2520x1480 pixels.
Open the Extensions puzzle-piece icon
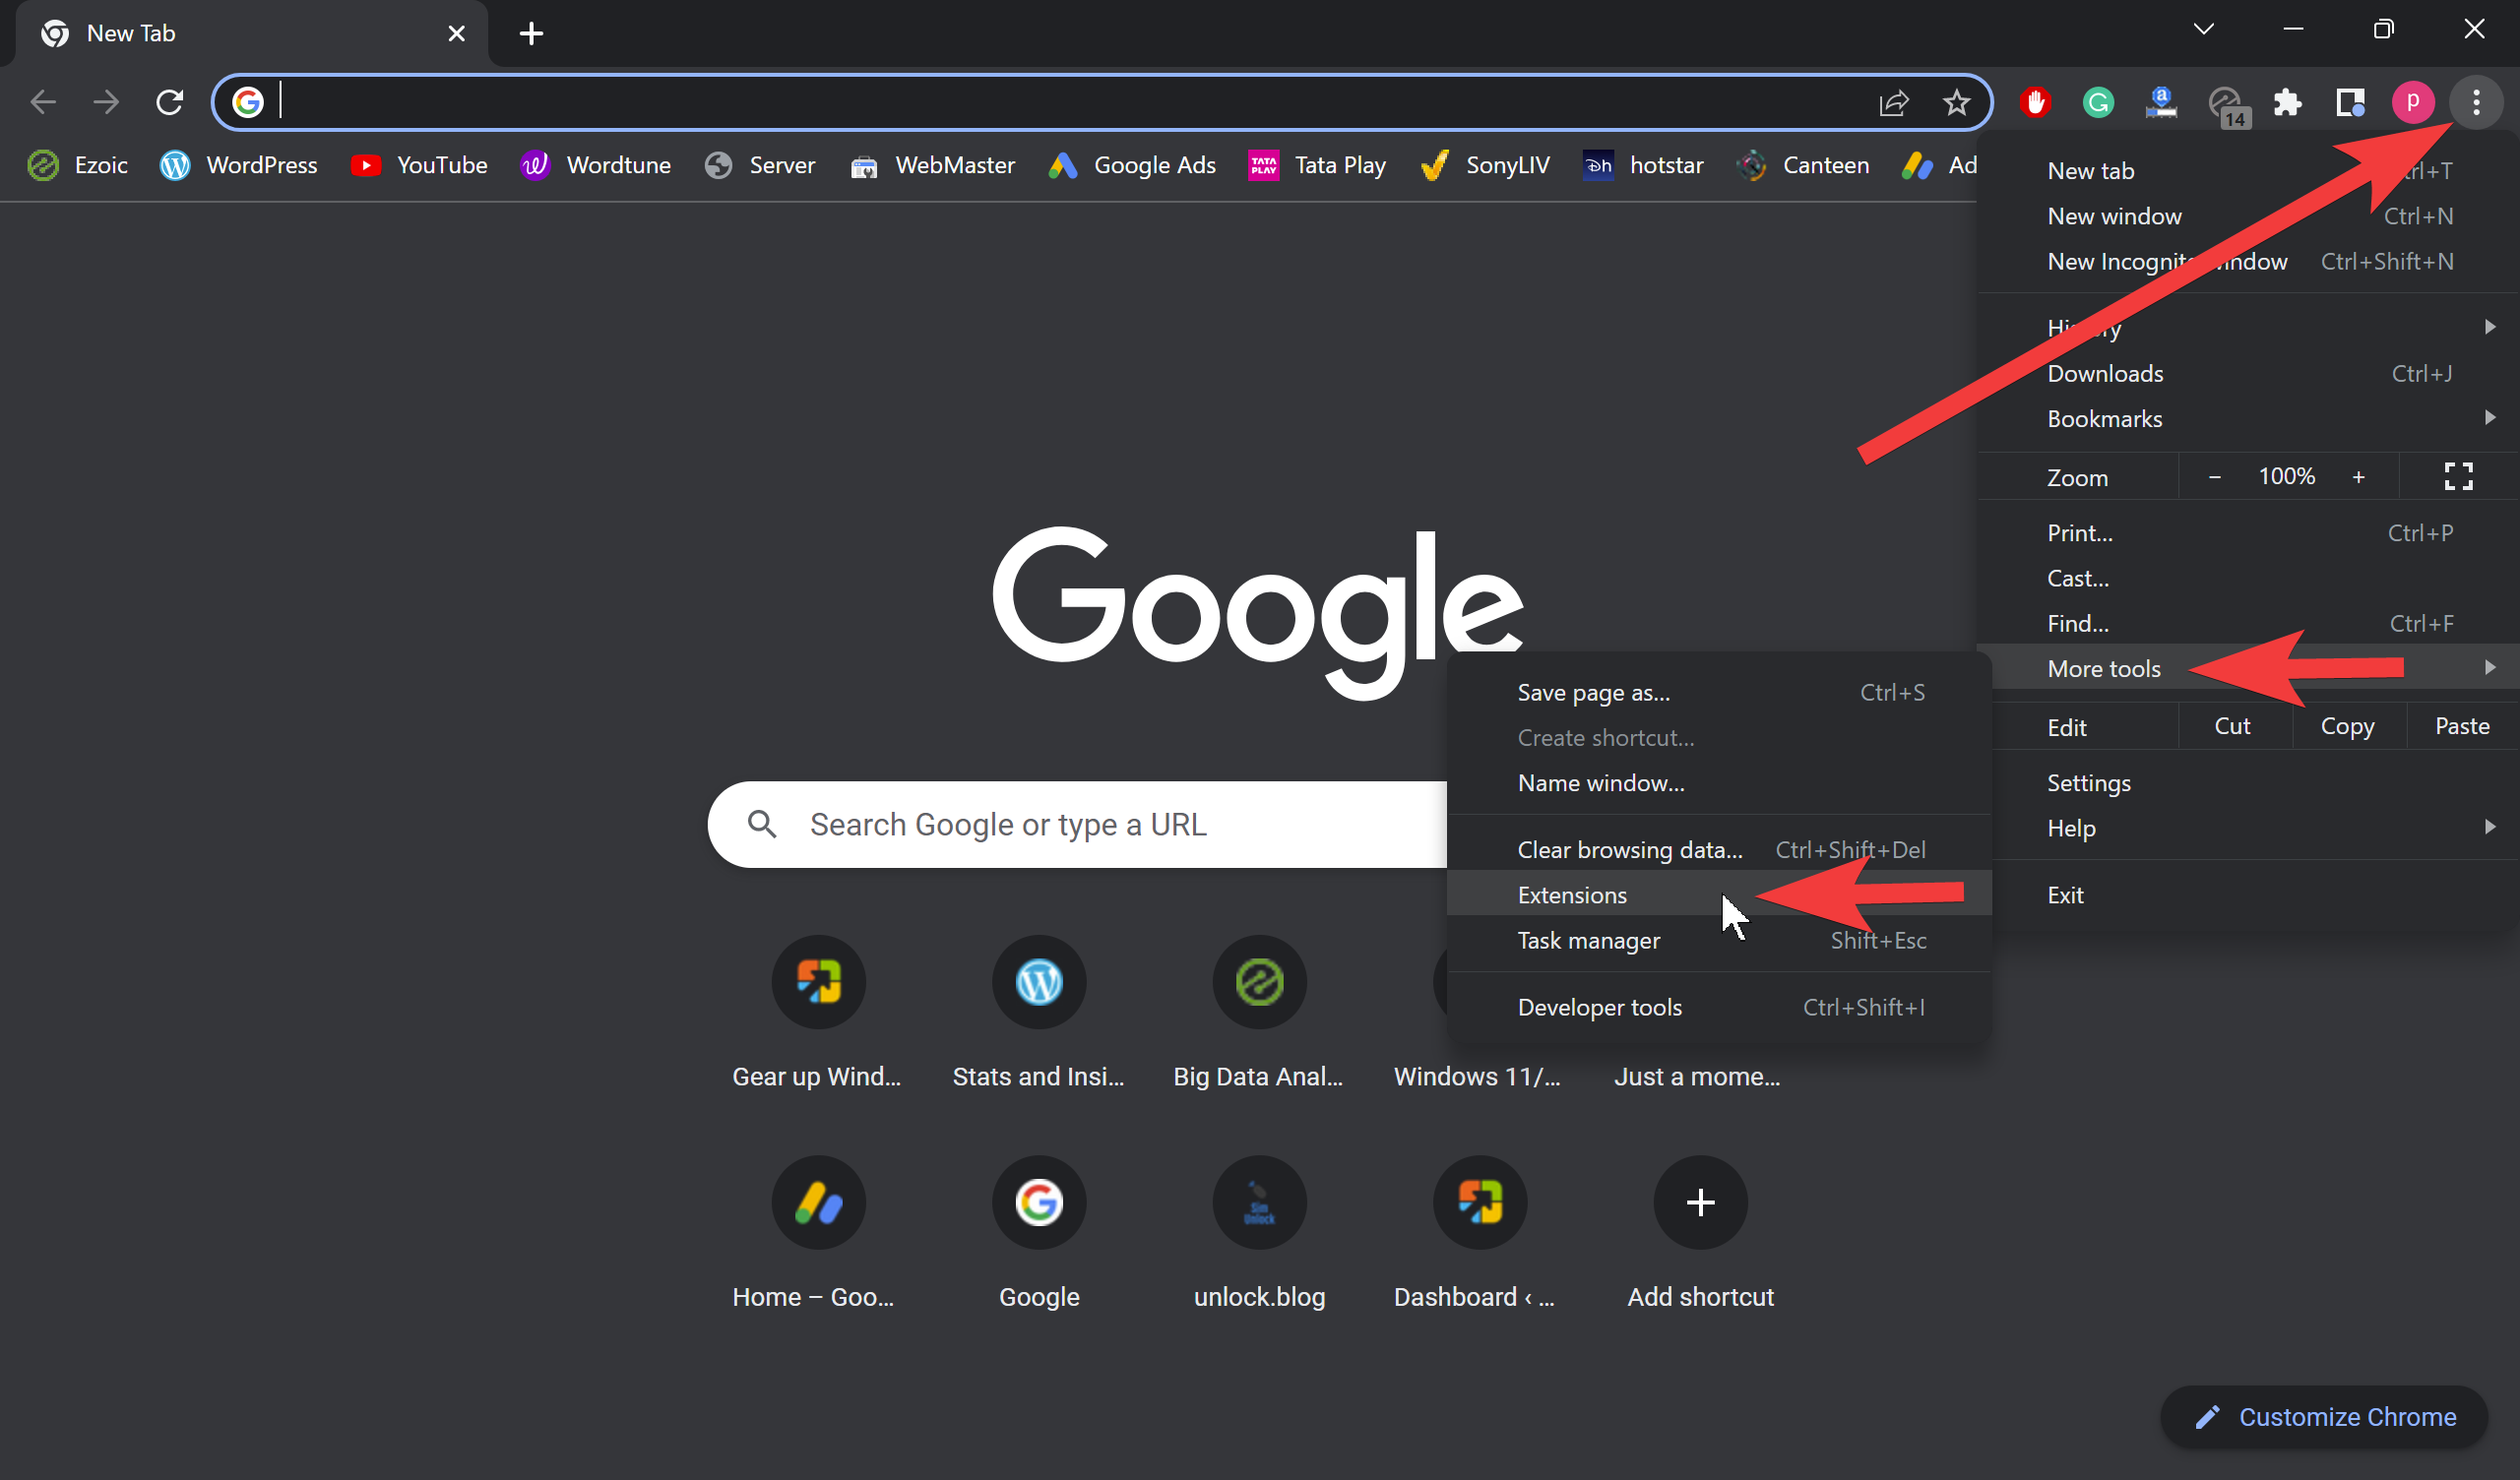2287,102
